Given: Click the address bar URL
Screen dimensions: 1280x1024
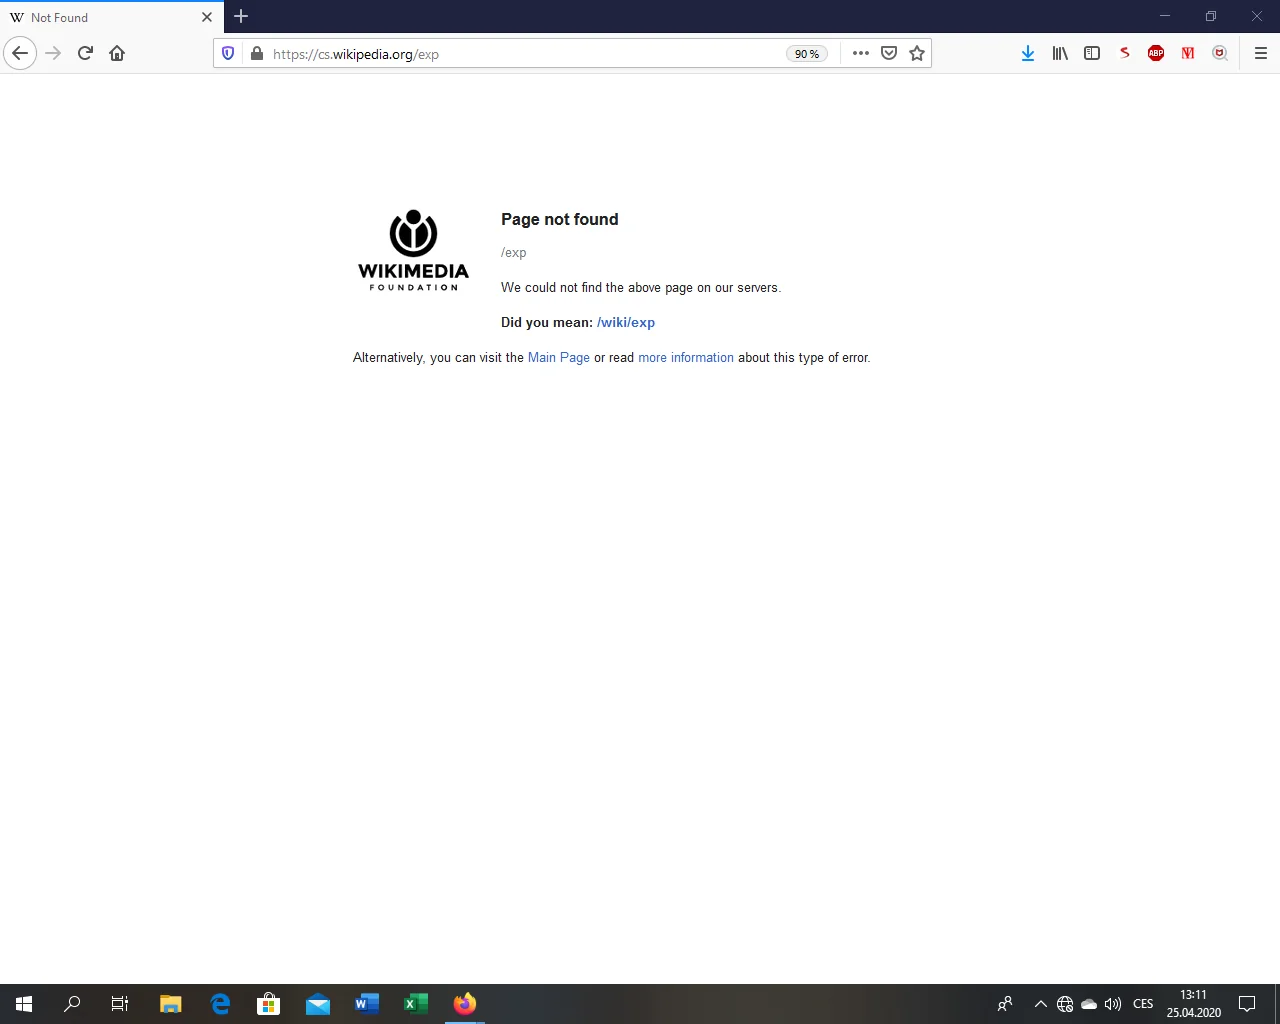Looking at the screenshot, I should click(x=356, y=54).
